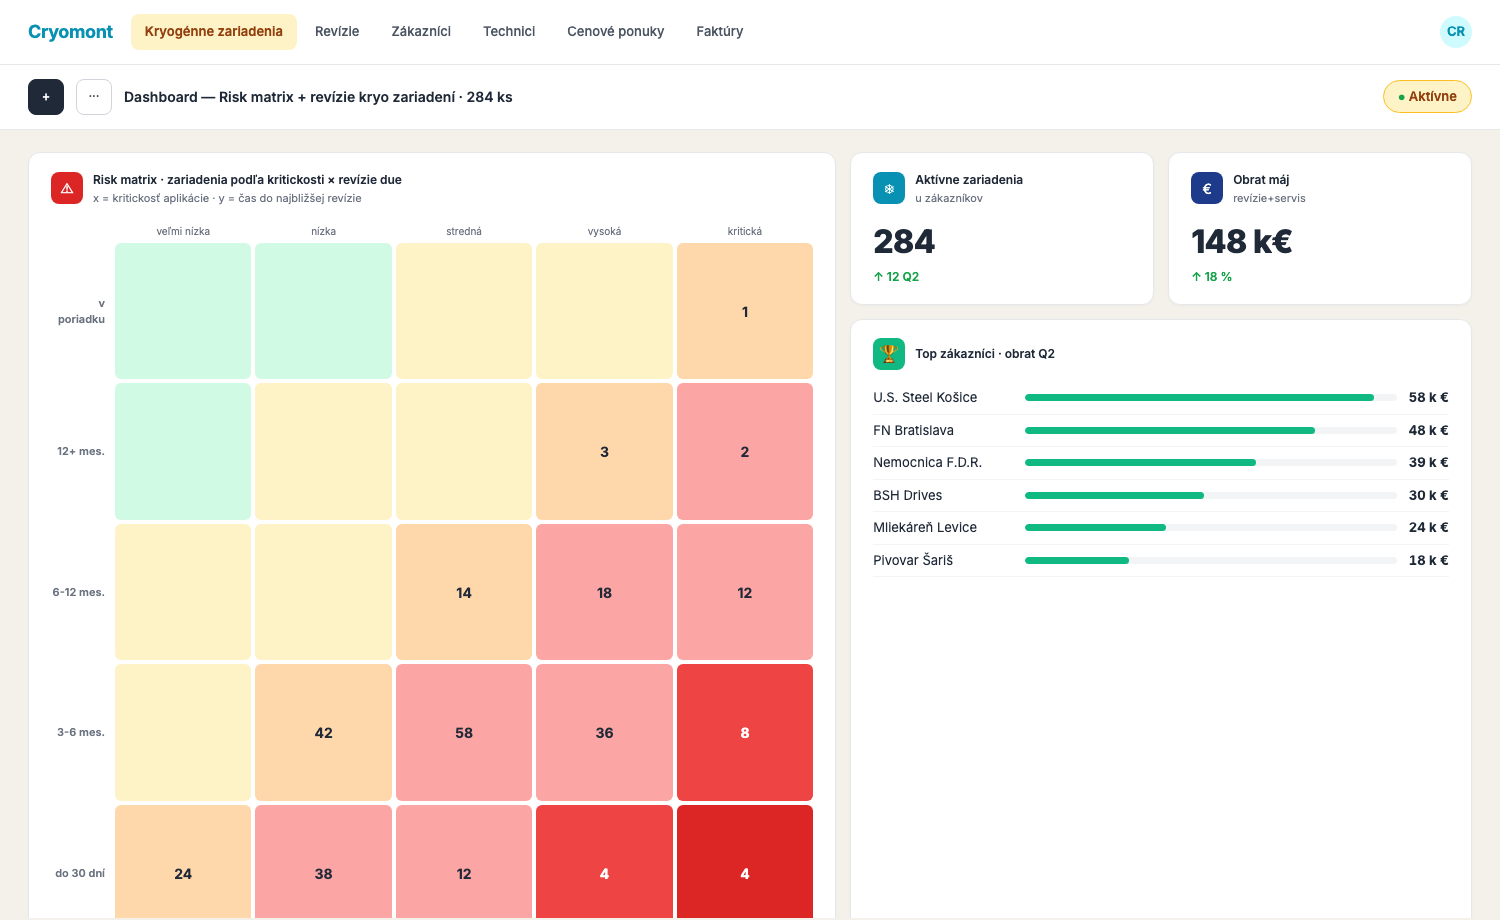The height and width of the screenshot is (920, 1500).
Task: Click the trophy icon beside Top zákazníci
Action: pos(889,354)
